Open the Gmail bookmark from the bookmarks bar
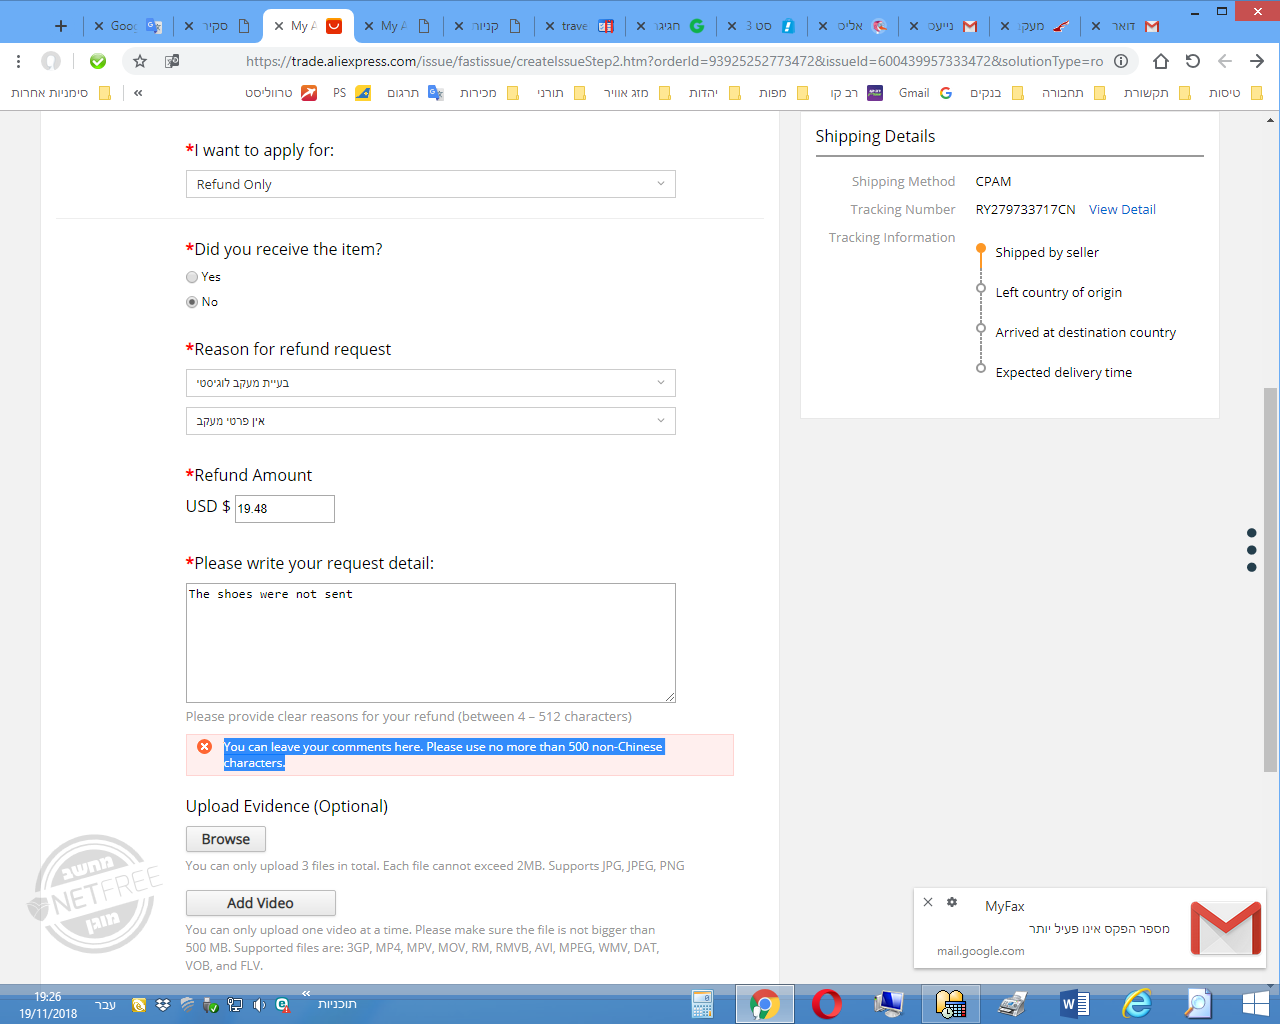This screenshot has height=1024, width=1280. (913, 92)
